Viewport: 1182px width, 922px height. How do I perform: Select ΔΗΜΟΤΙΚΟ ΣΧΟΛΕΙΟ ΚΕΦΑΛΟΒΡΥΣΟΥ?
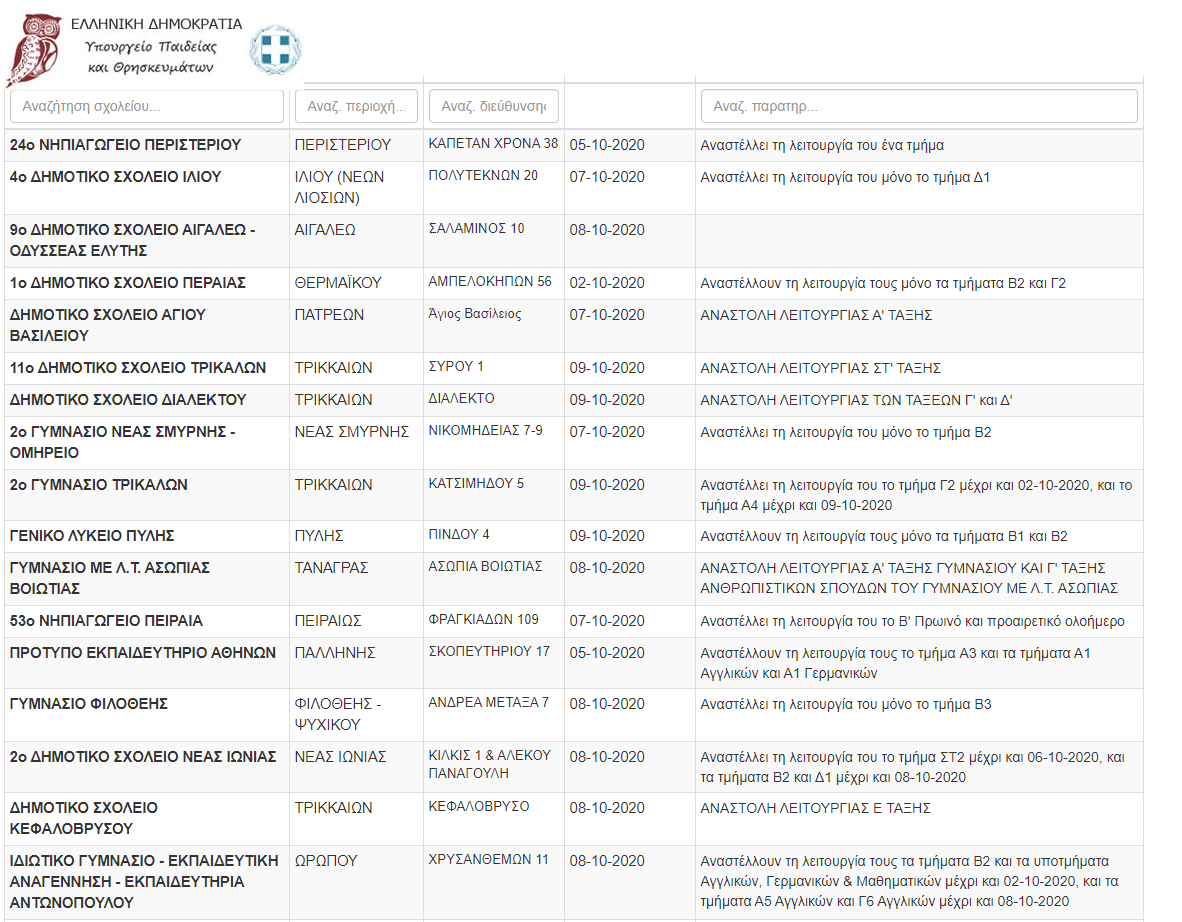84,818
